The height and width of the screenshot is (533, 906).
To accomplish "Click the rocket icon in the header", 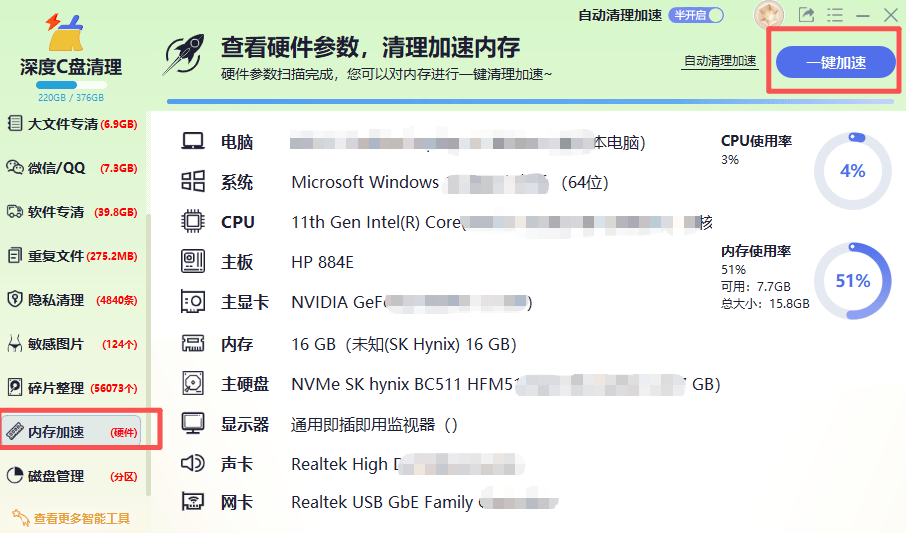I will pos(184,55).
